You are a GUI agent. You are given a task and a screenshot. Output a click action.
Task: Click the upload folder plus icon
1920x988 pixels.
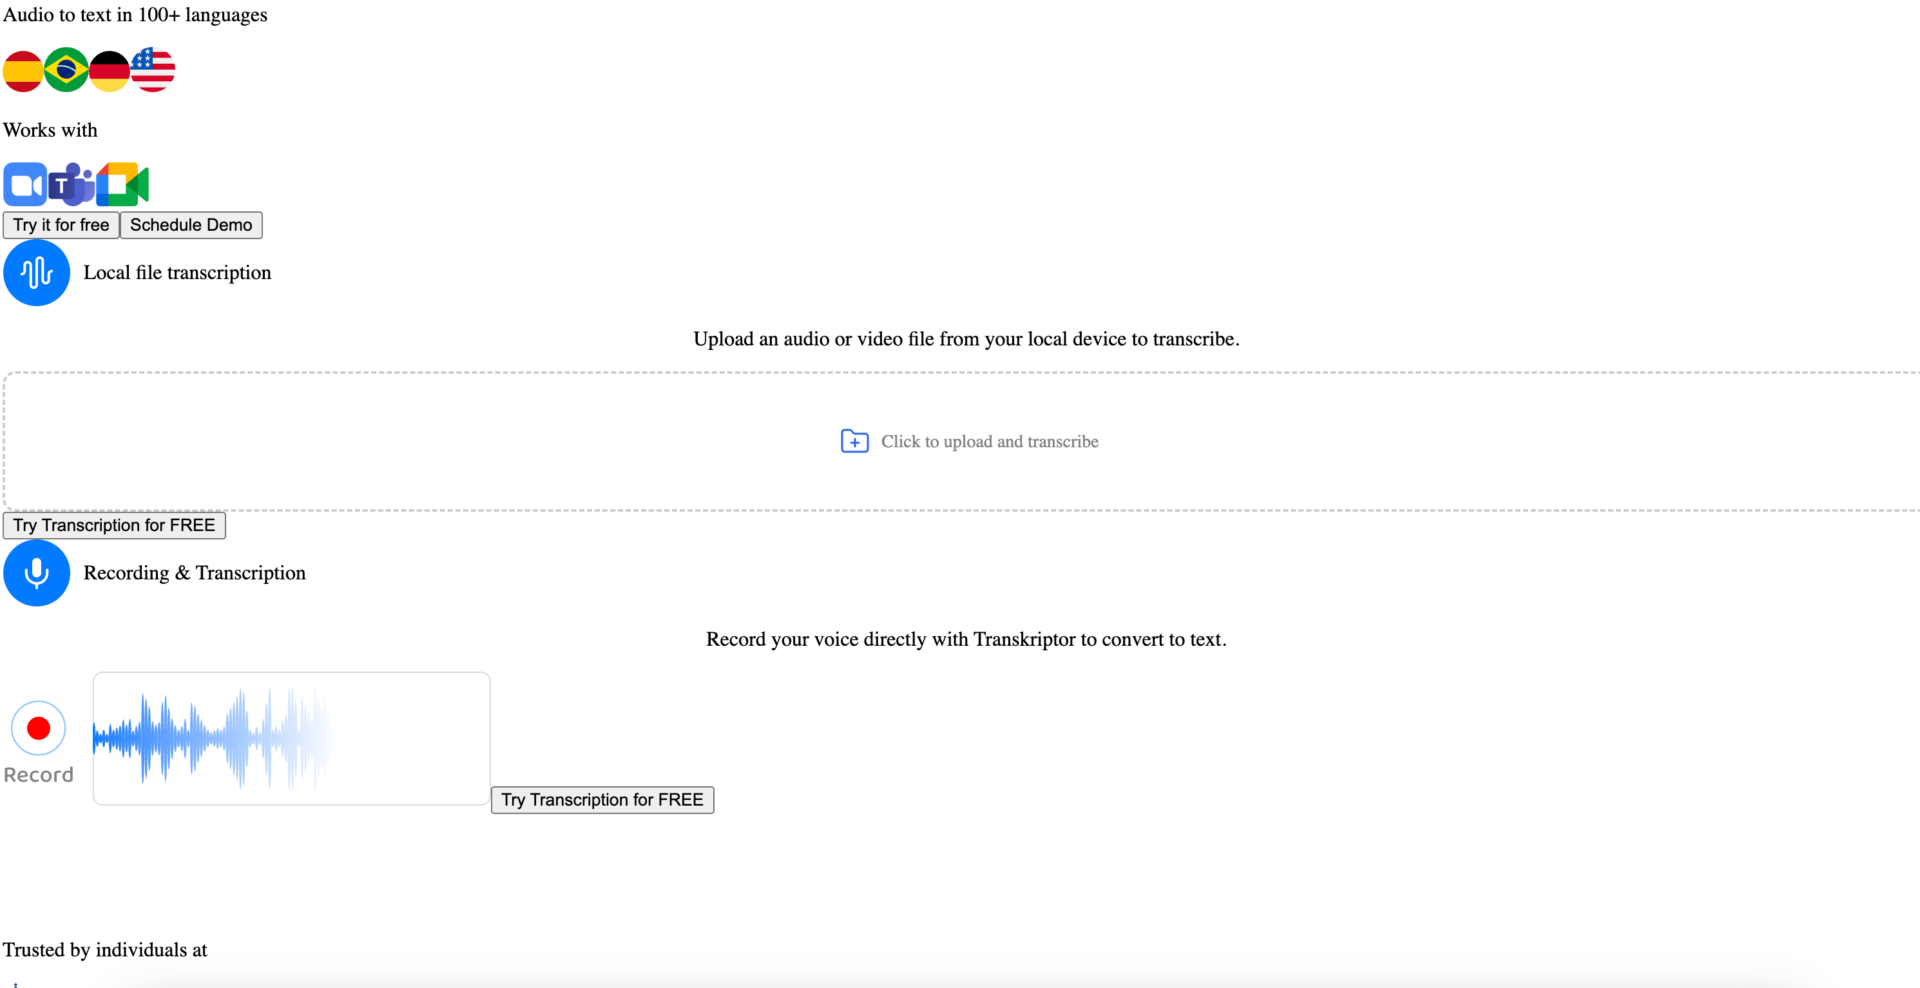(854, 442)
